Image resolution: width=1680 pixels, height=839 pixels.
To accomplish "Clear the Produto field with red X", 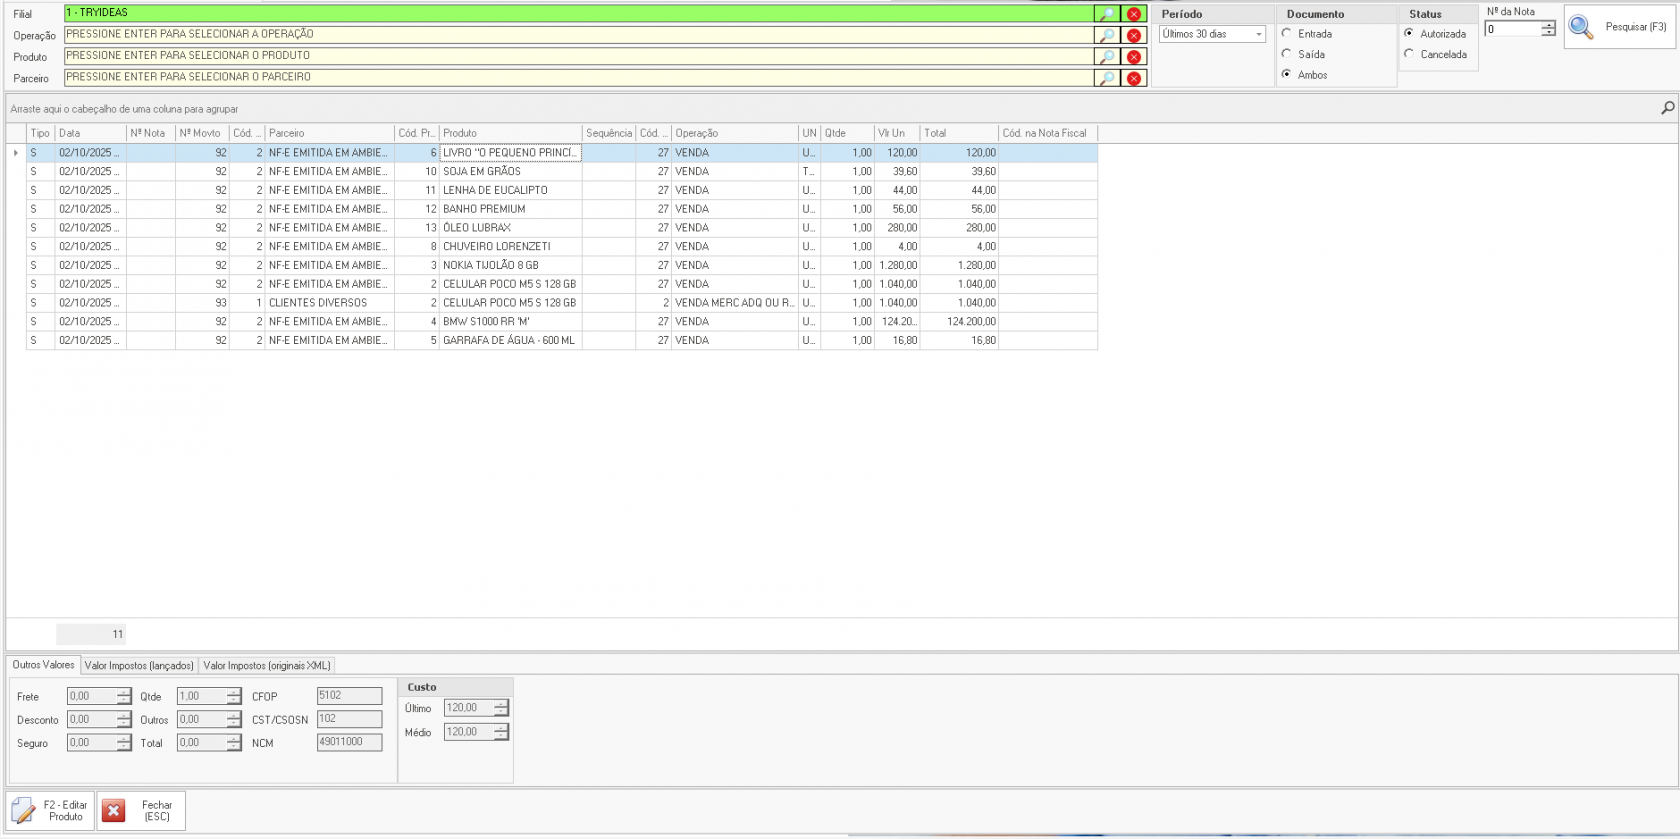I will (1134, 57).
